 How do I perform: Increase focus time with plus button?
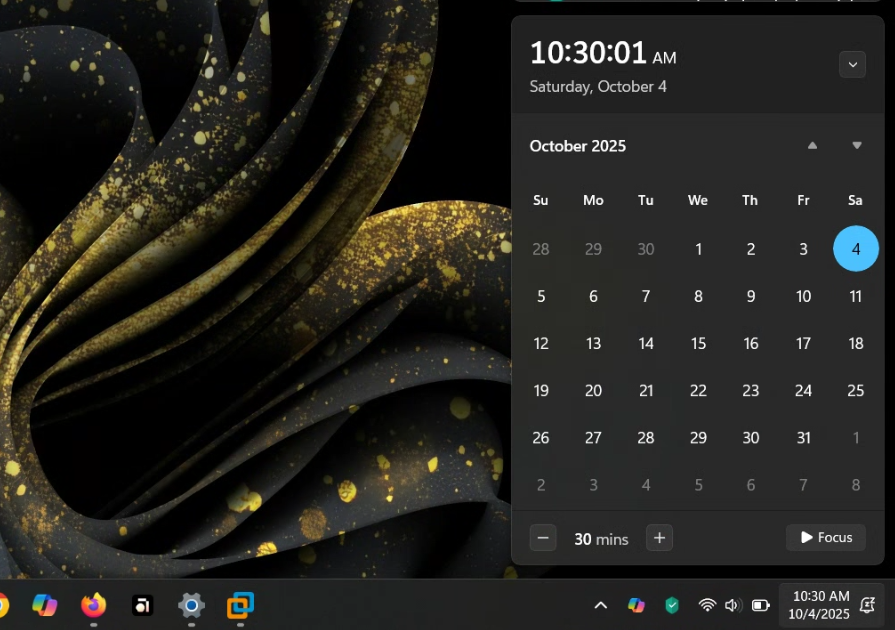coord(659,538)
